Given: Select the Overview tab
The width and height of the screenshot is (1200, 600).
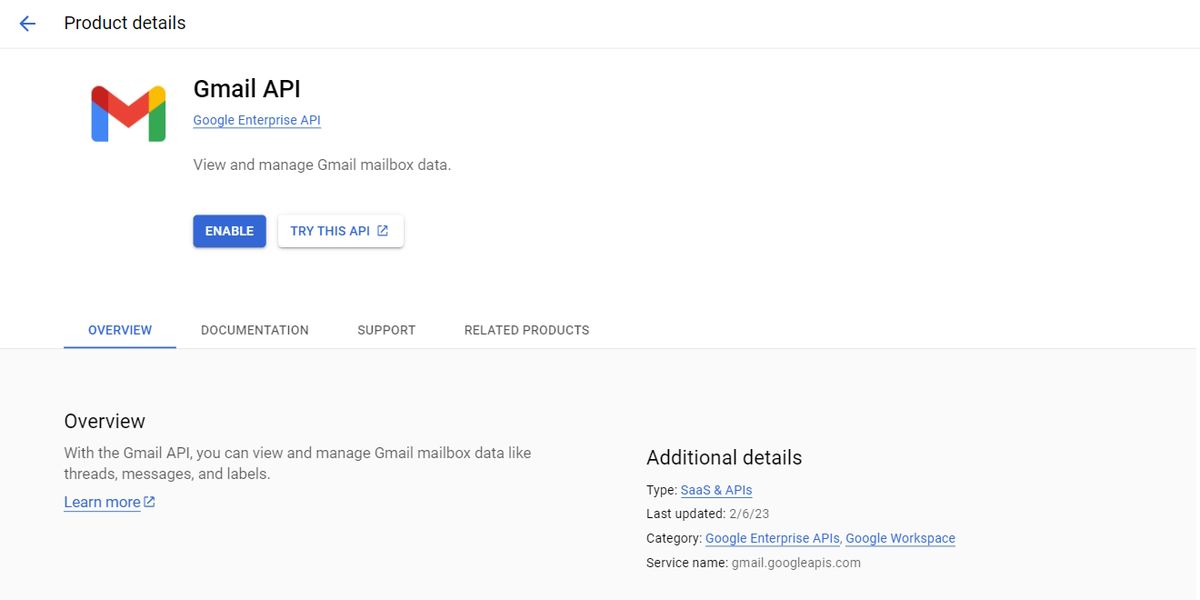Looking at the screenshot, I should pos(120,330).
